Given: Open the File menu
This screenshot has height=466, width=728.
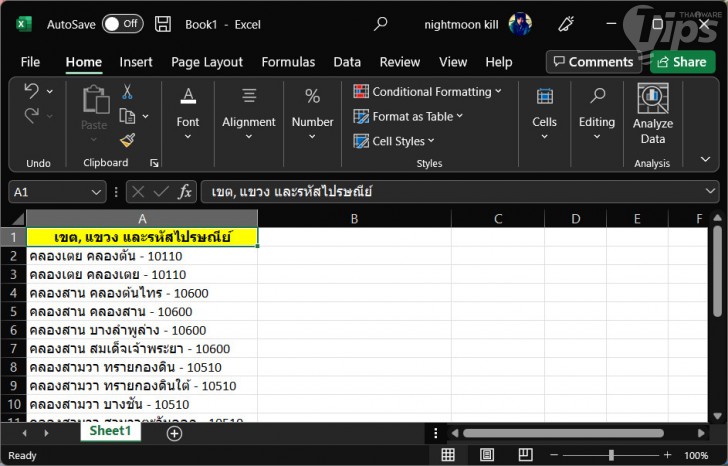Looking at the screenshot, I should 30,62.
